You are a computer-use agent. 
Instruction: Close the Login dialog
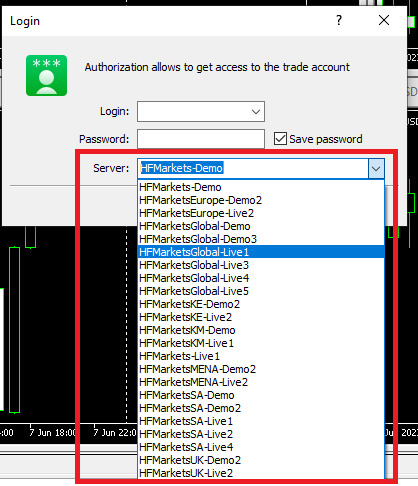coord(384,20)
